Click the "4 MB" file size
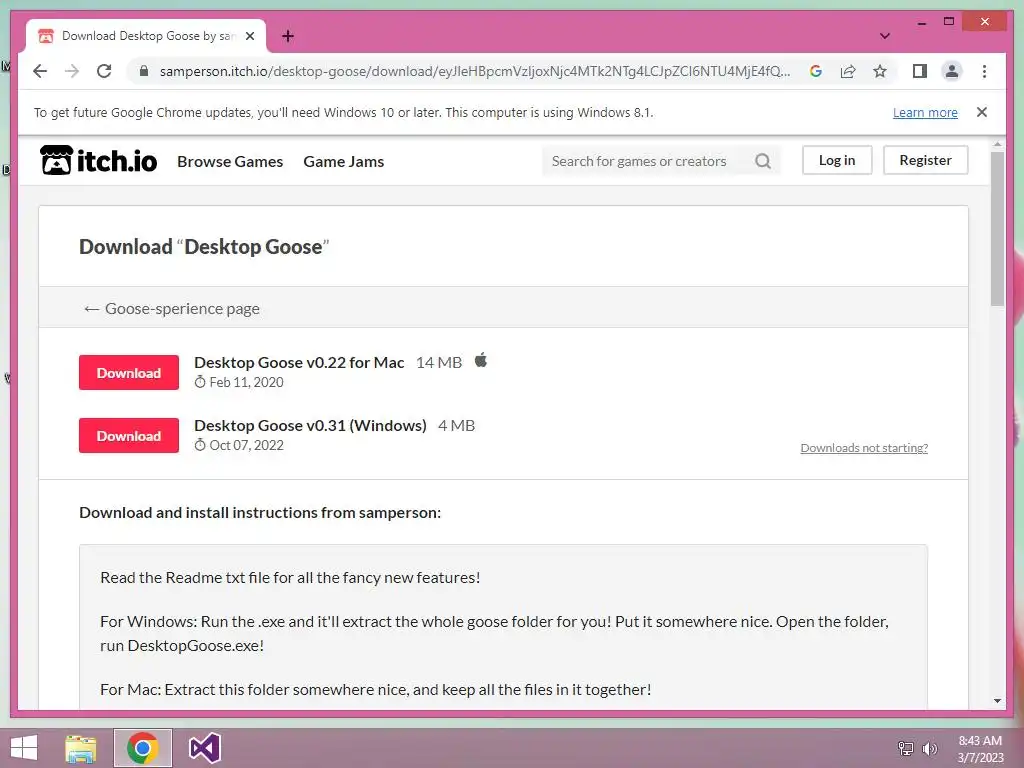The height and width of the screenshot is (768, 1024). 456,426
